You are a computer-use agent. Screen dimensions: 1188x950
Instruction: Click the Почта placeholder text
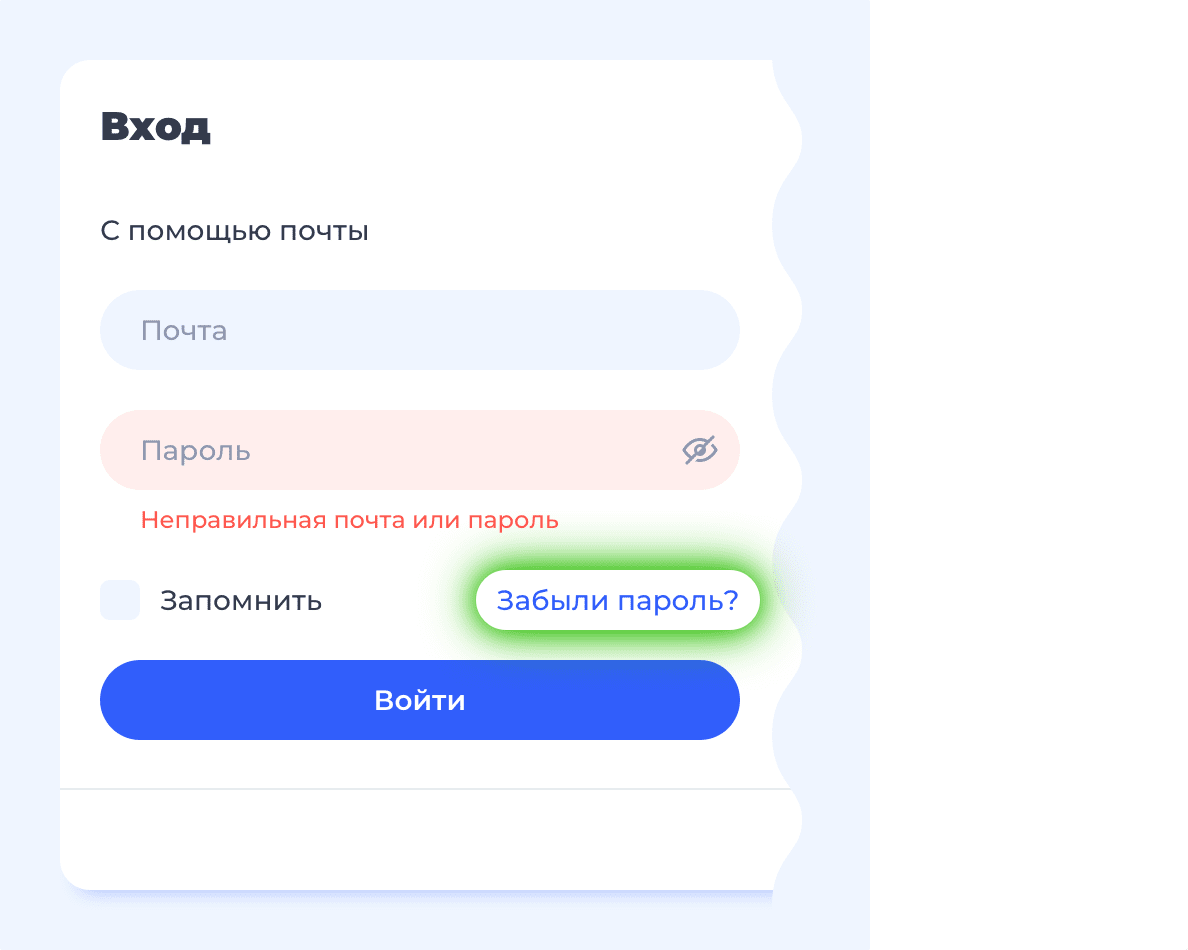184,331
